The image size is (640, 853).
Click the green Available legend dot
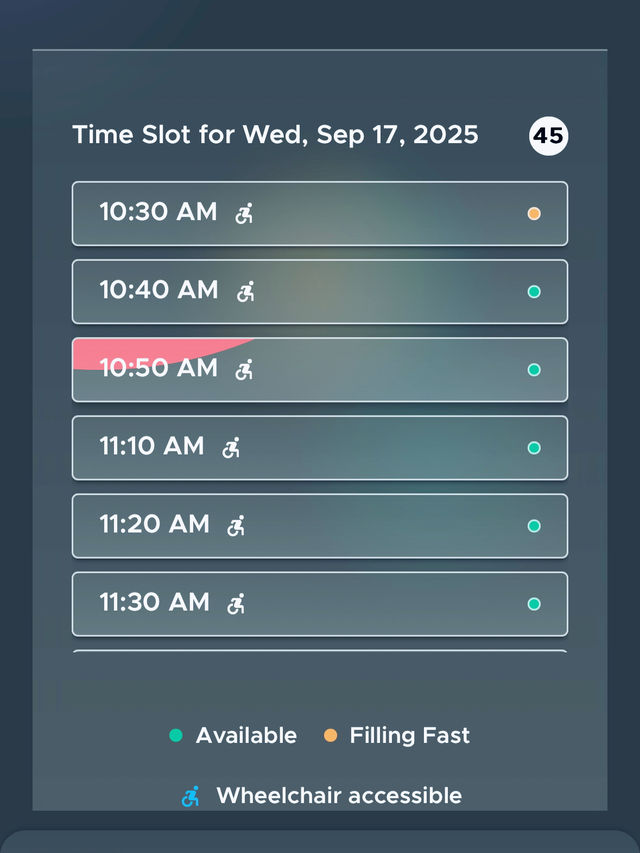[x=177, y=735]
